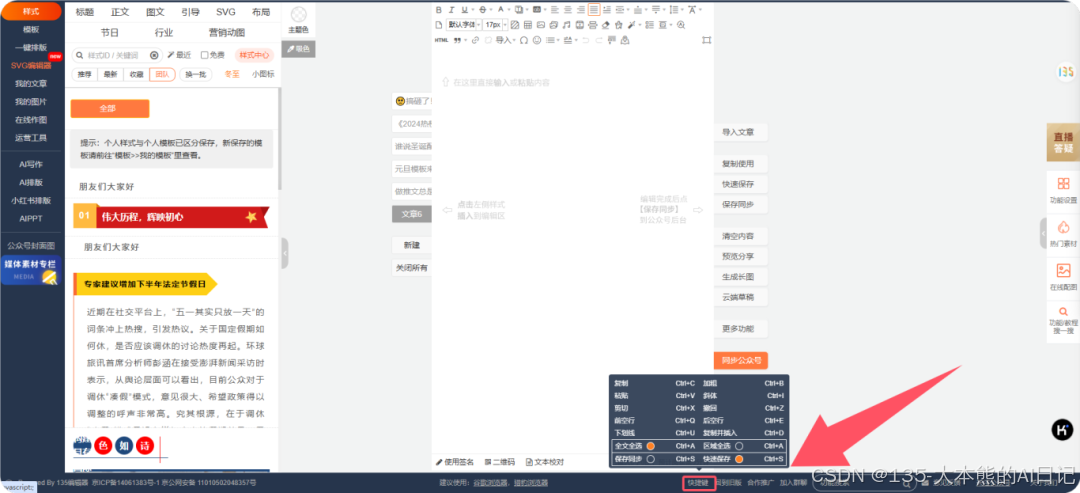Screen dimensions: 1080x493
Task: Open the line spacing dropdown
Action: pyautogui.click(x=683, y=10)
